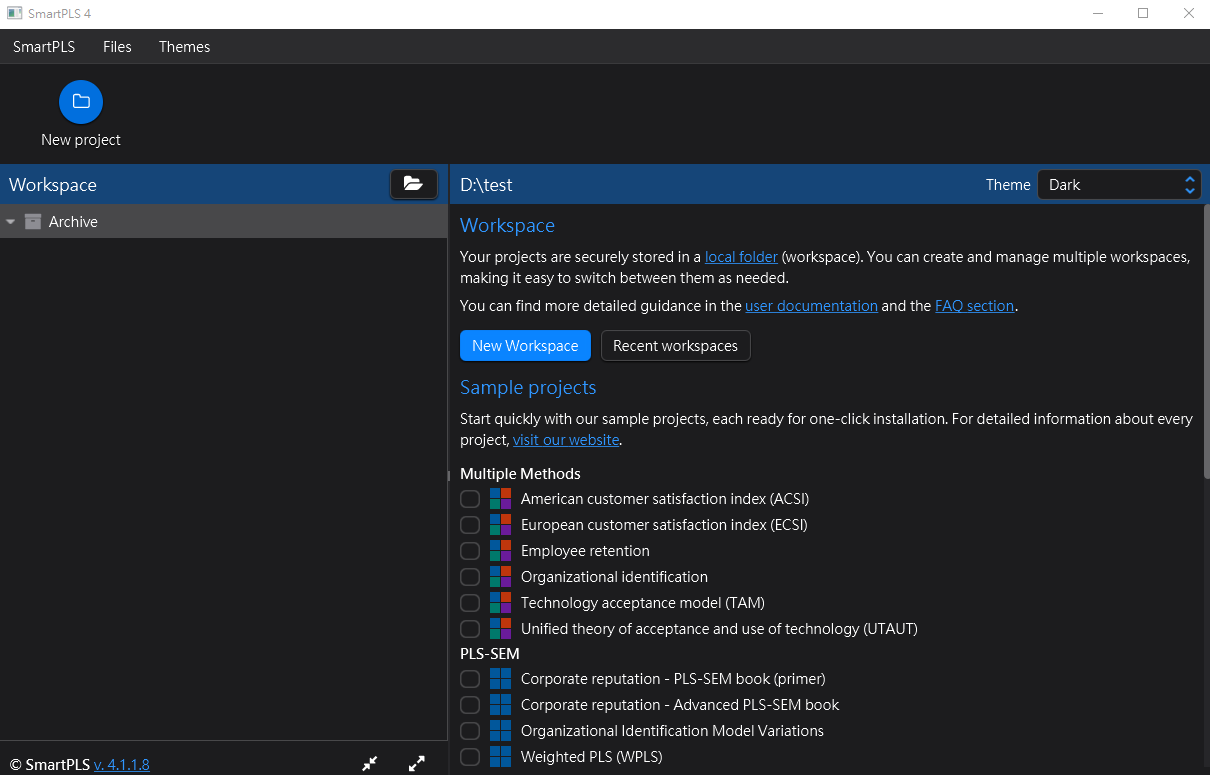Enable the UTAUT sample project checkbox
This screenshot has height=775, width=1210.
470,629
